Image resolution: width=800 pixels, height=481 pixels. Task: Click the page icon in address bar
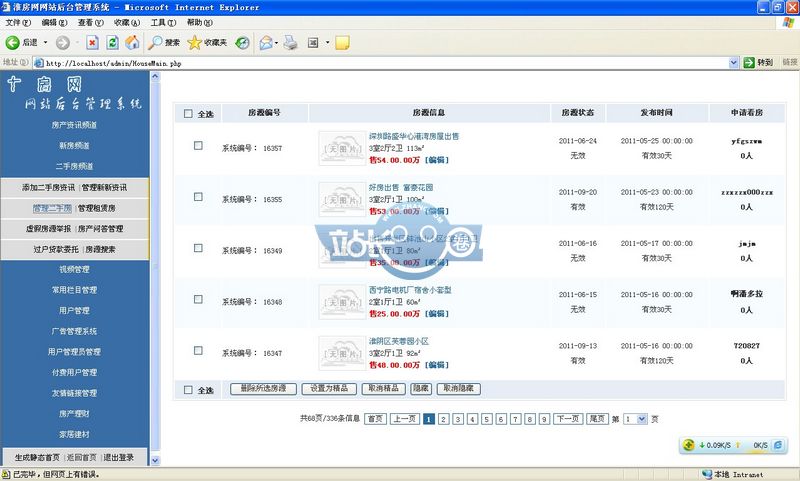pyautogui.click(x=38, y=63)
